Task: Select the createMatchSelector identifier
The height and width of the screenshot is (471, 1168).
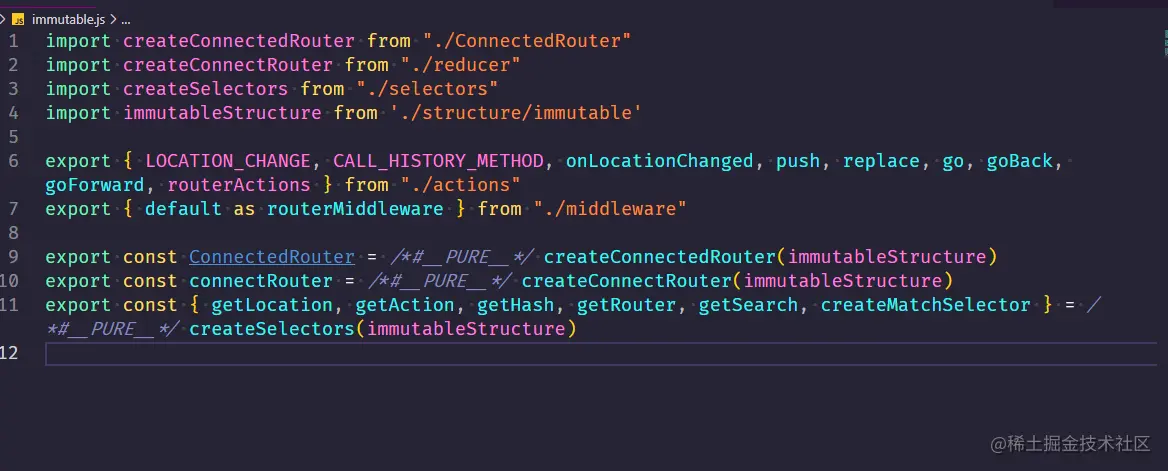Action: click(926, 305)
